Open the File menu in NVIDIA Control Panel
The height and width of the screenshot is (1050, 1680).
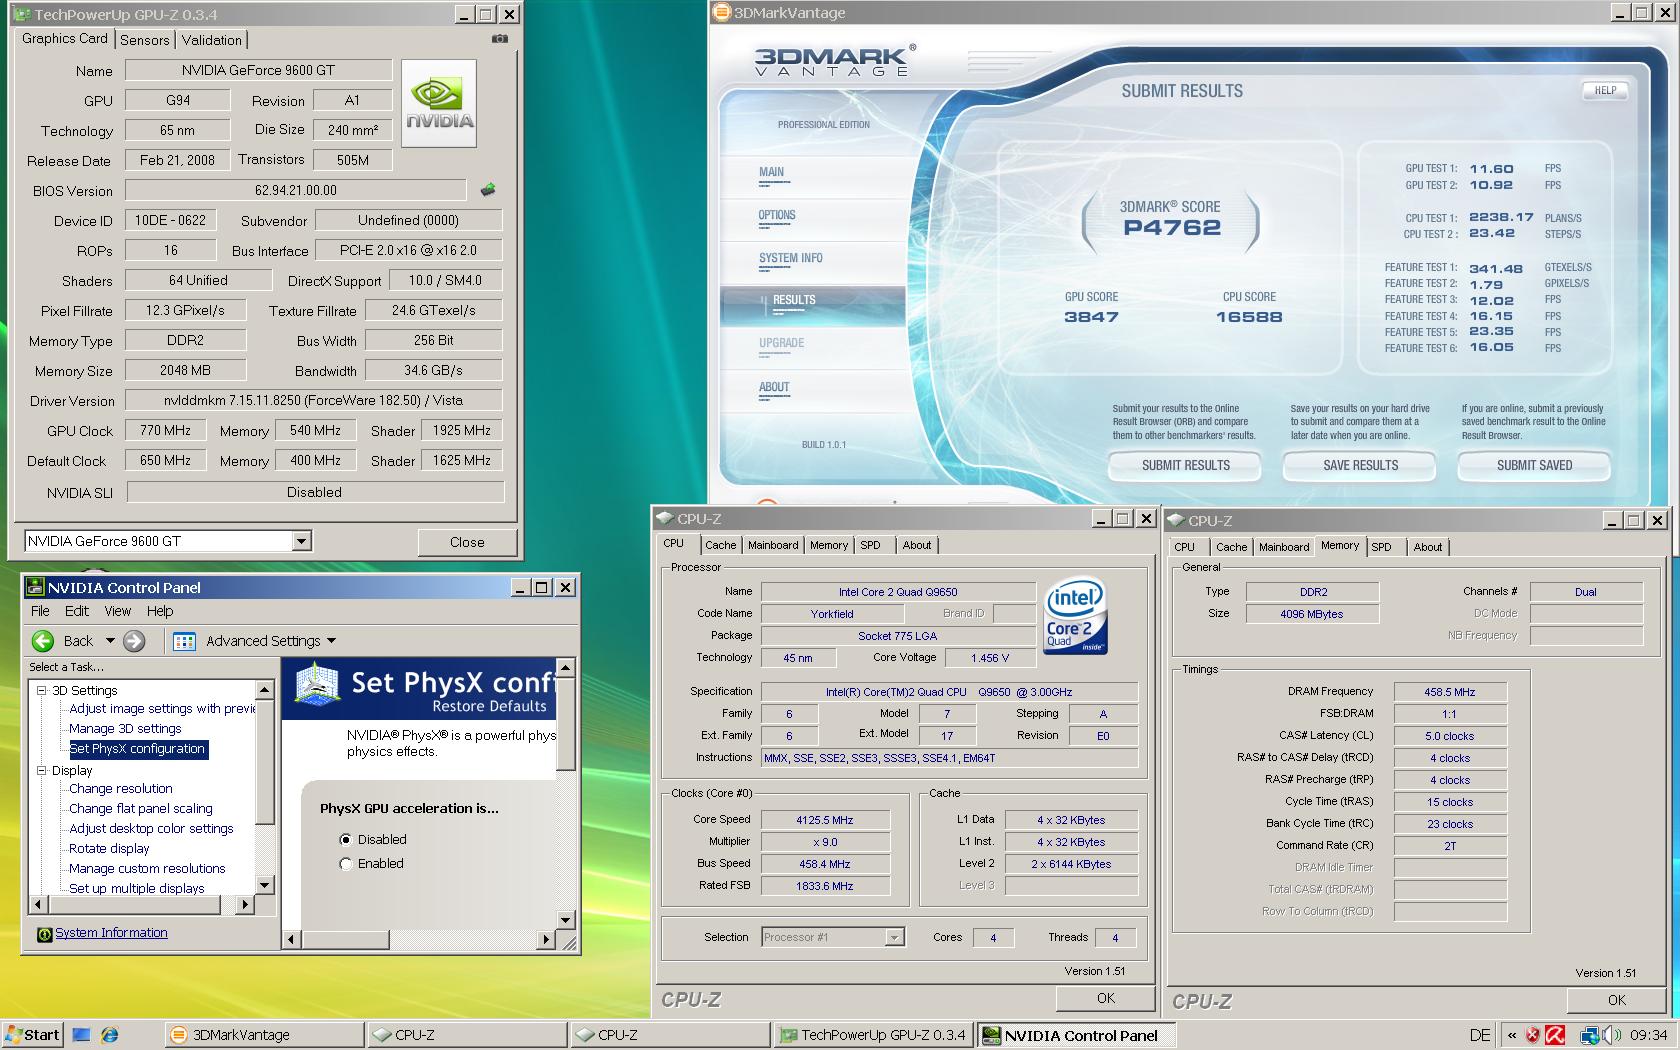(40, 611)
